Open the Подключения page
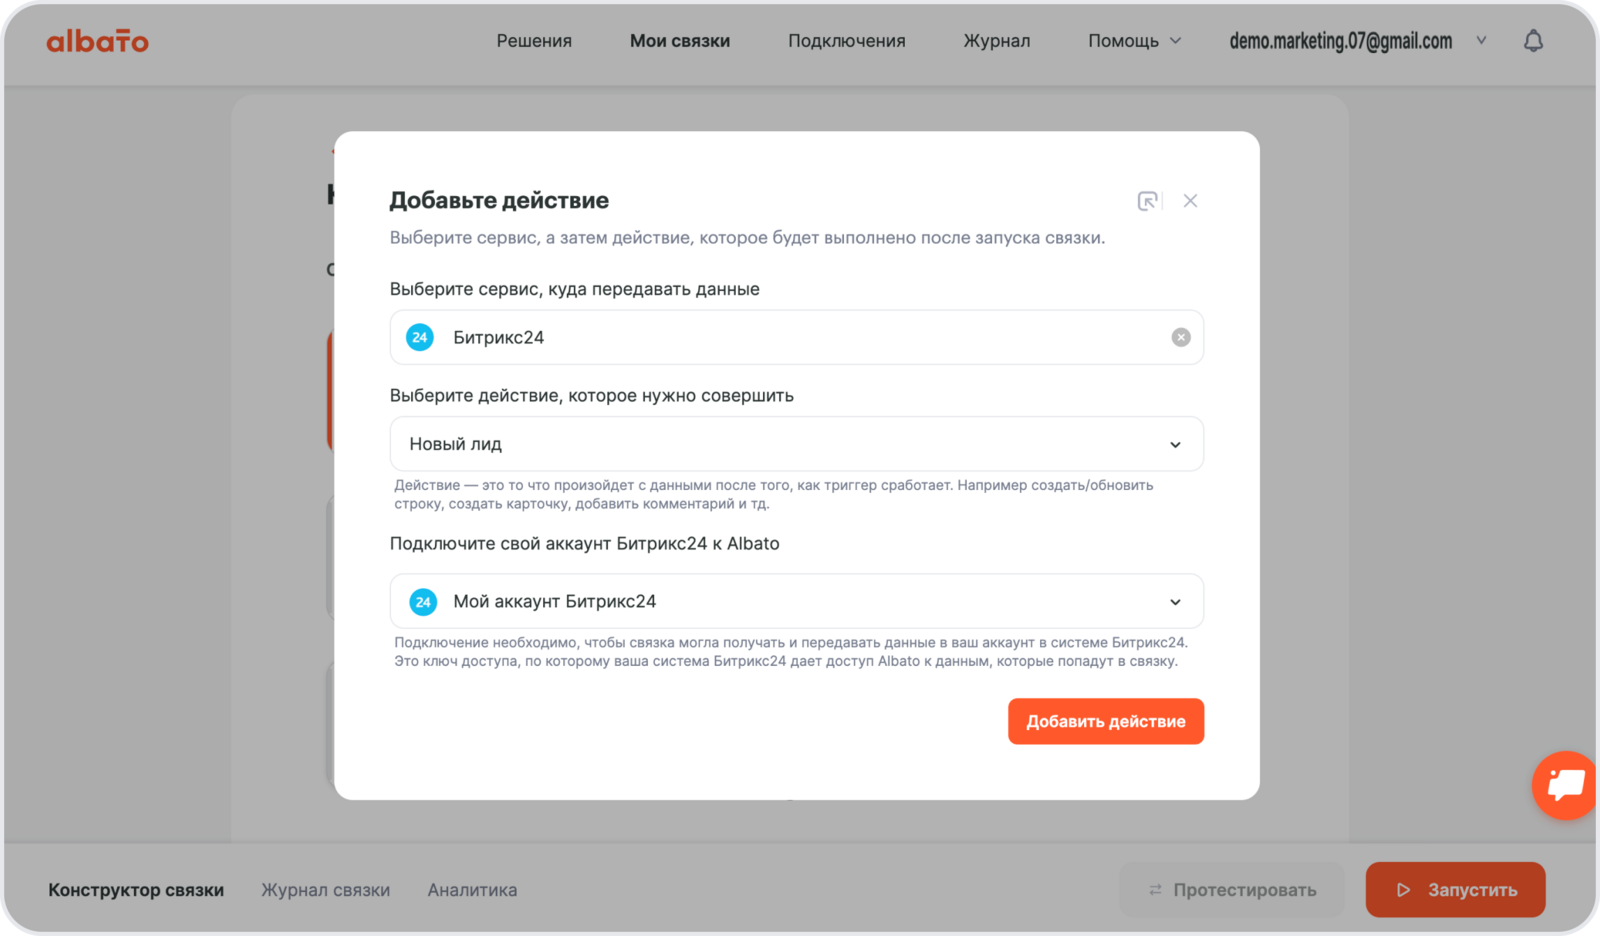Screen dimensions: 1600x936 point(846,41)
